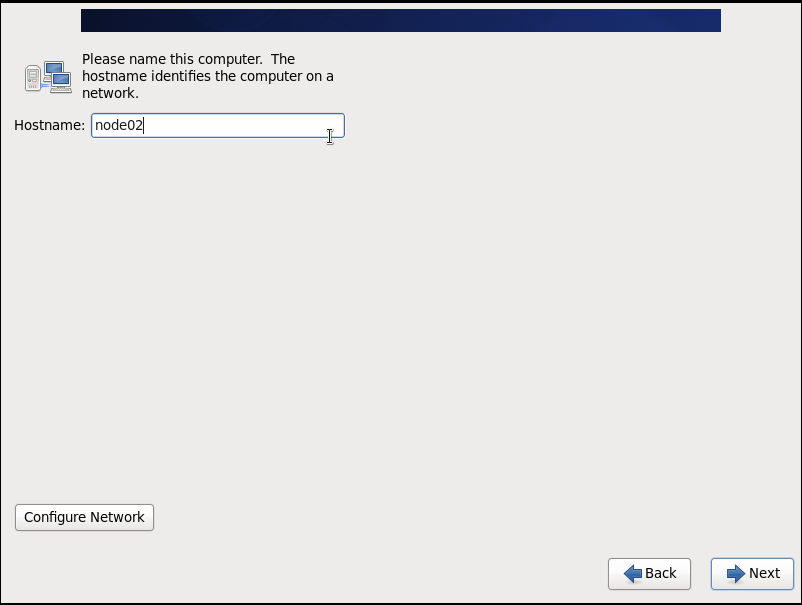The height and width of the screenshot is (605, 802).
Task: Click the server tower in the hostname graphic
Action: coord(33,78)
